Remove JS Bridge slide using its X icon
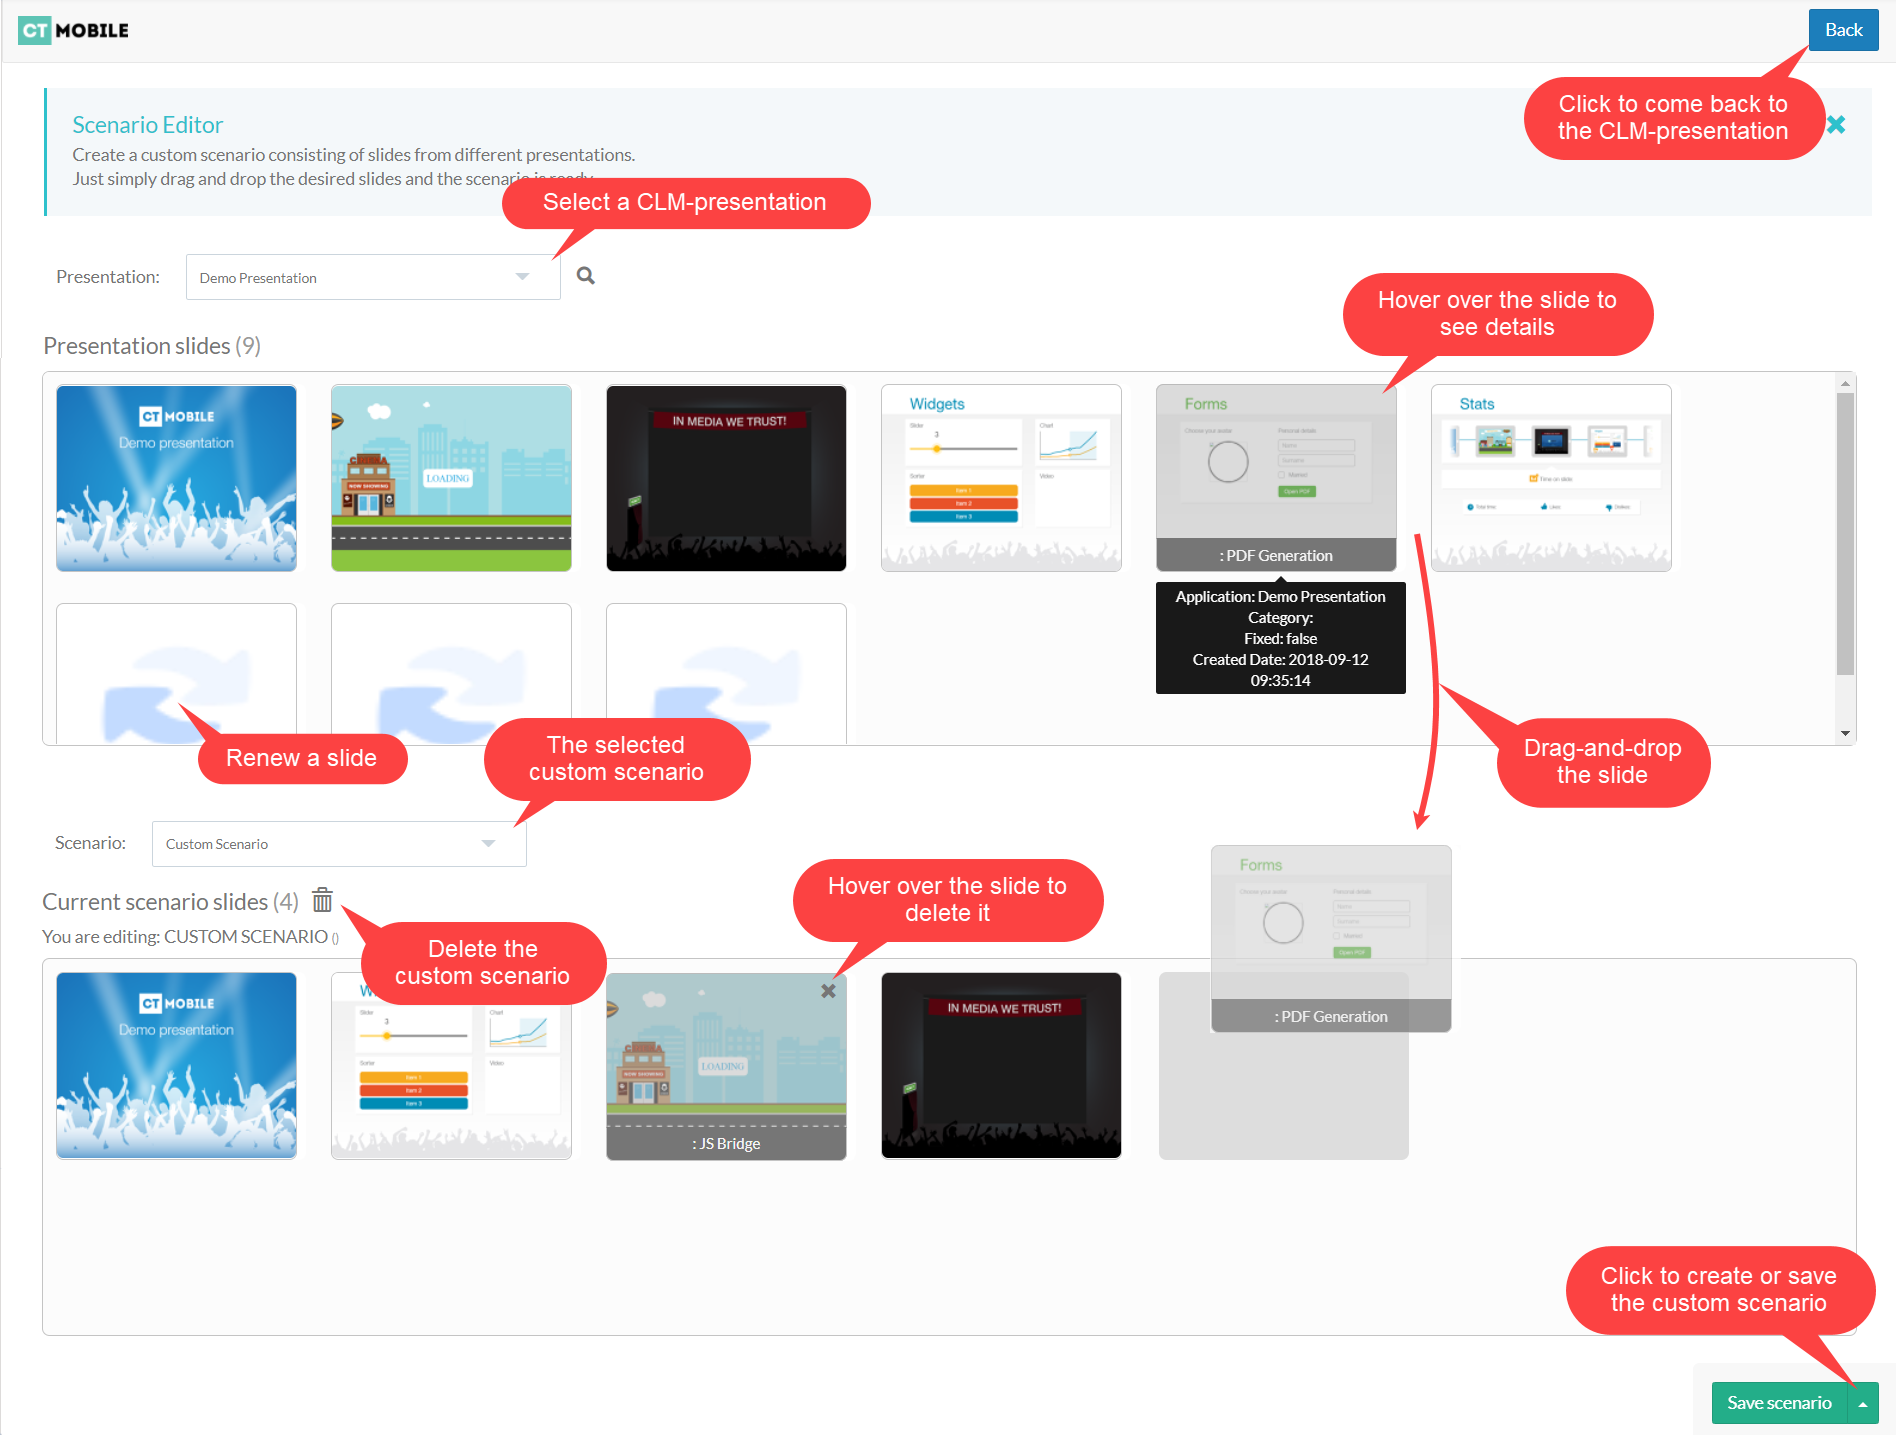 click(828, 991)
